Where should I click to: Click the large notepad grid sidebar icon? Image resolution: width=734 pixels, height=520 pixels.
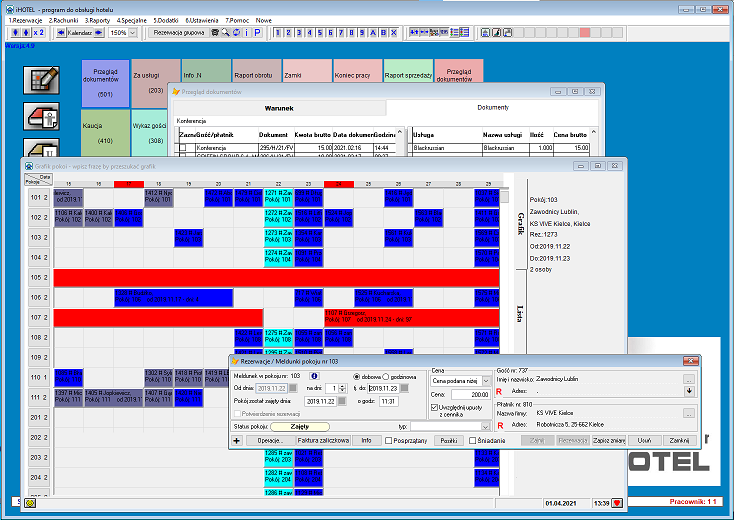point(41,80)
